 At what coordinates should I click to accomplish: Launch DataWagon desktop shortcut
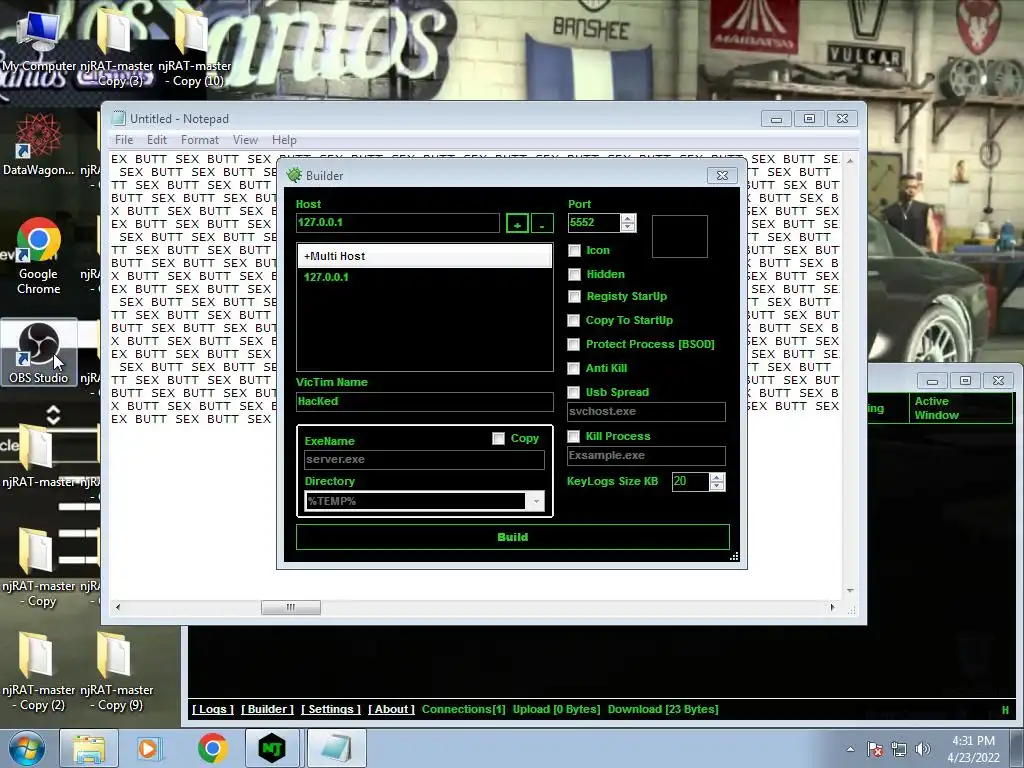coord(39,144)
